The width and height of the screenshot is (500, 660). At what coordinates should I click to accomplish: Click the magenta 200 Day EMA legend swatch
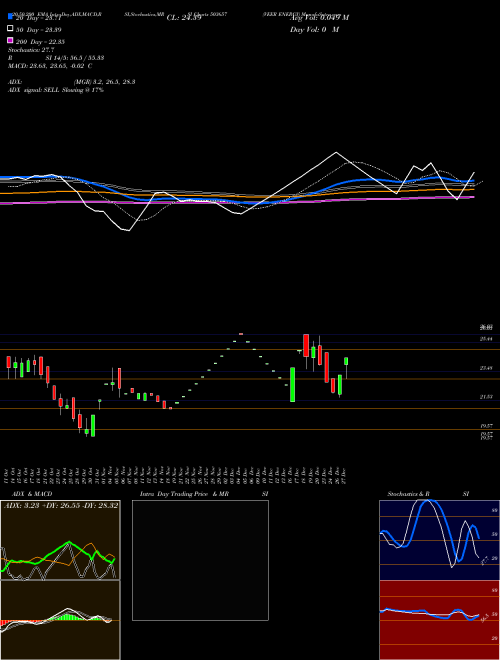(10, 40)
